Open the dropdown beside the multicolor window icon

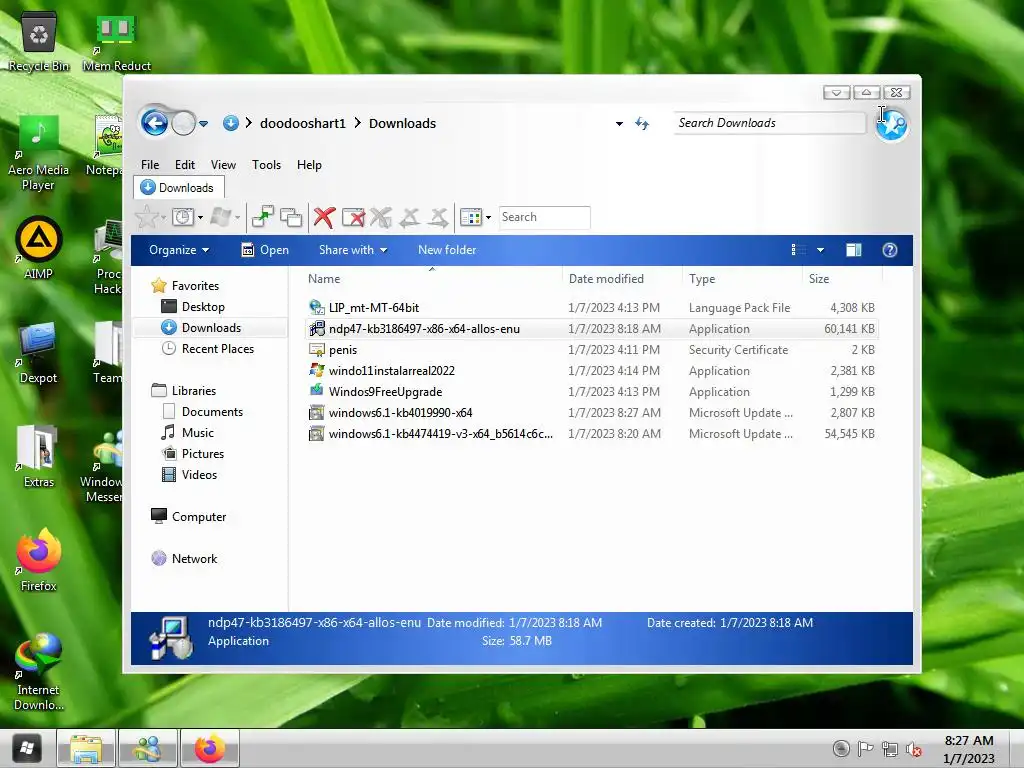(488, 217)
